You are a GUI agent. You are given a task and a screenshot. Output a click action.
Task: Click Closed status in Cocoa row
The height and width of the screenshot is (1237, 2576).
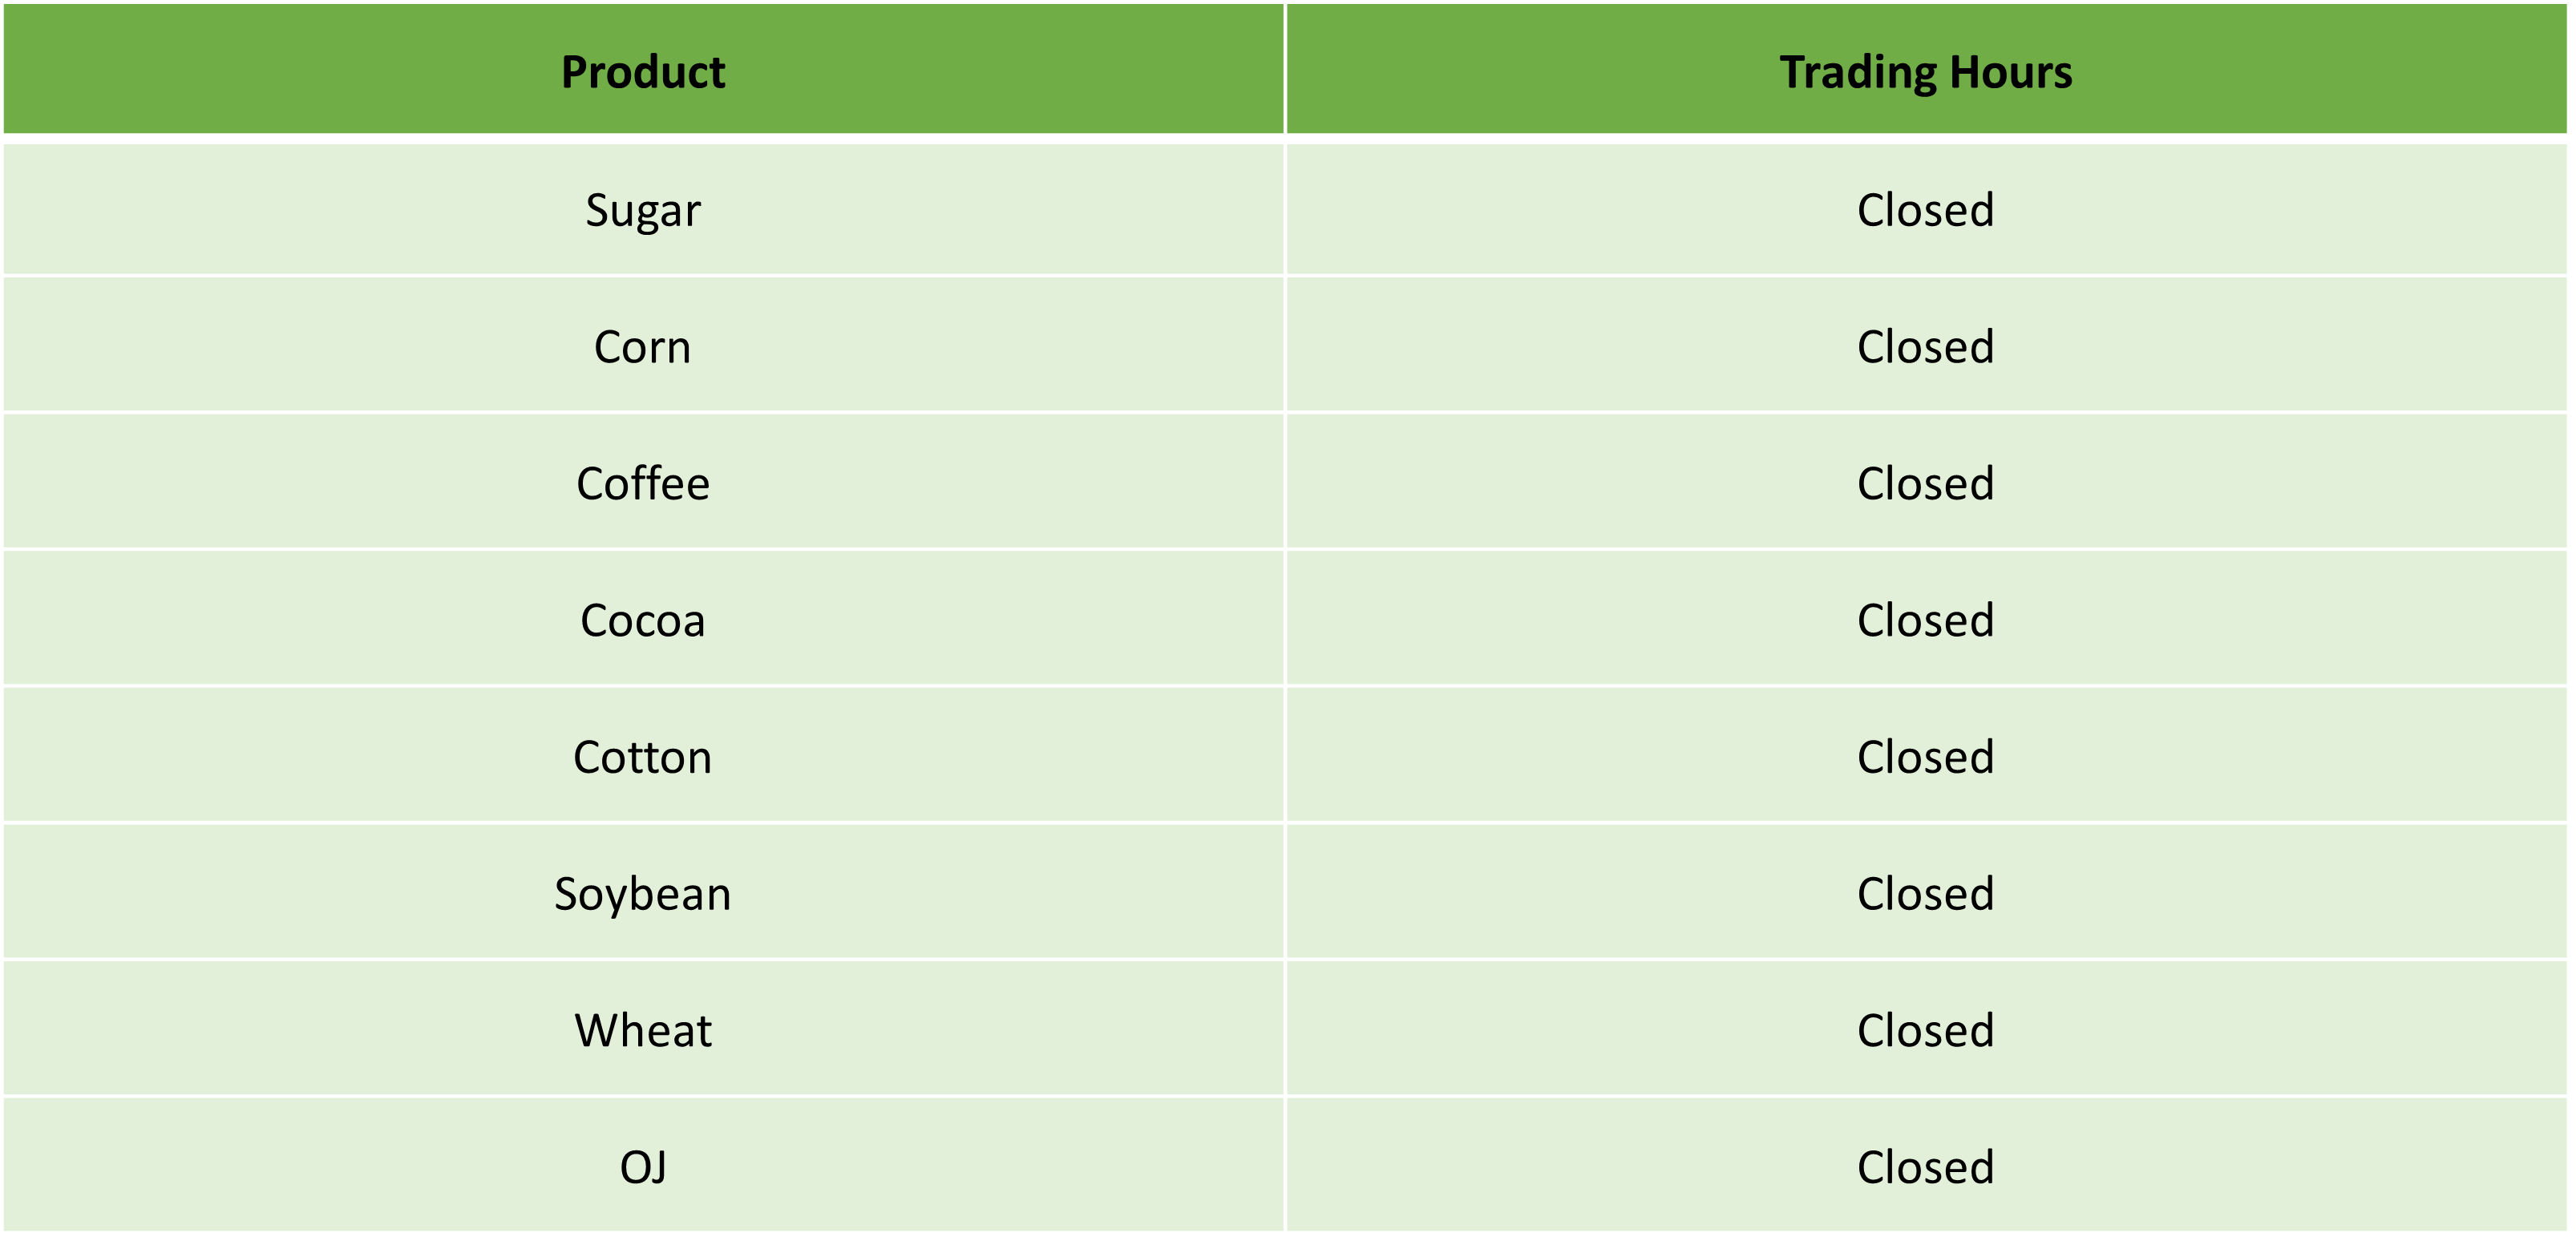[1926, 621]
